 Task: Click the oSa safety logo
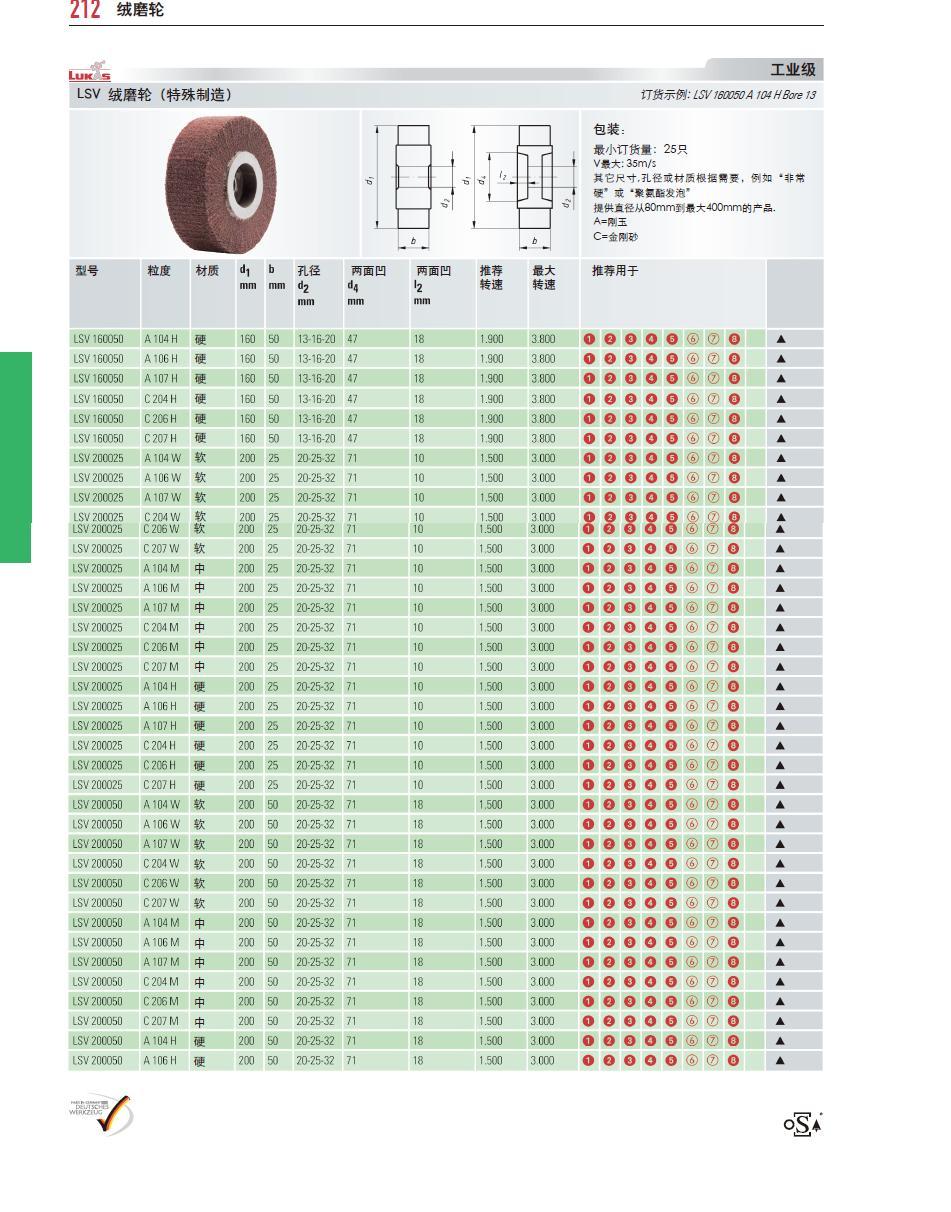[x=802, y=1124]
